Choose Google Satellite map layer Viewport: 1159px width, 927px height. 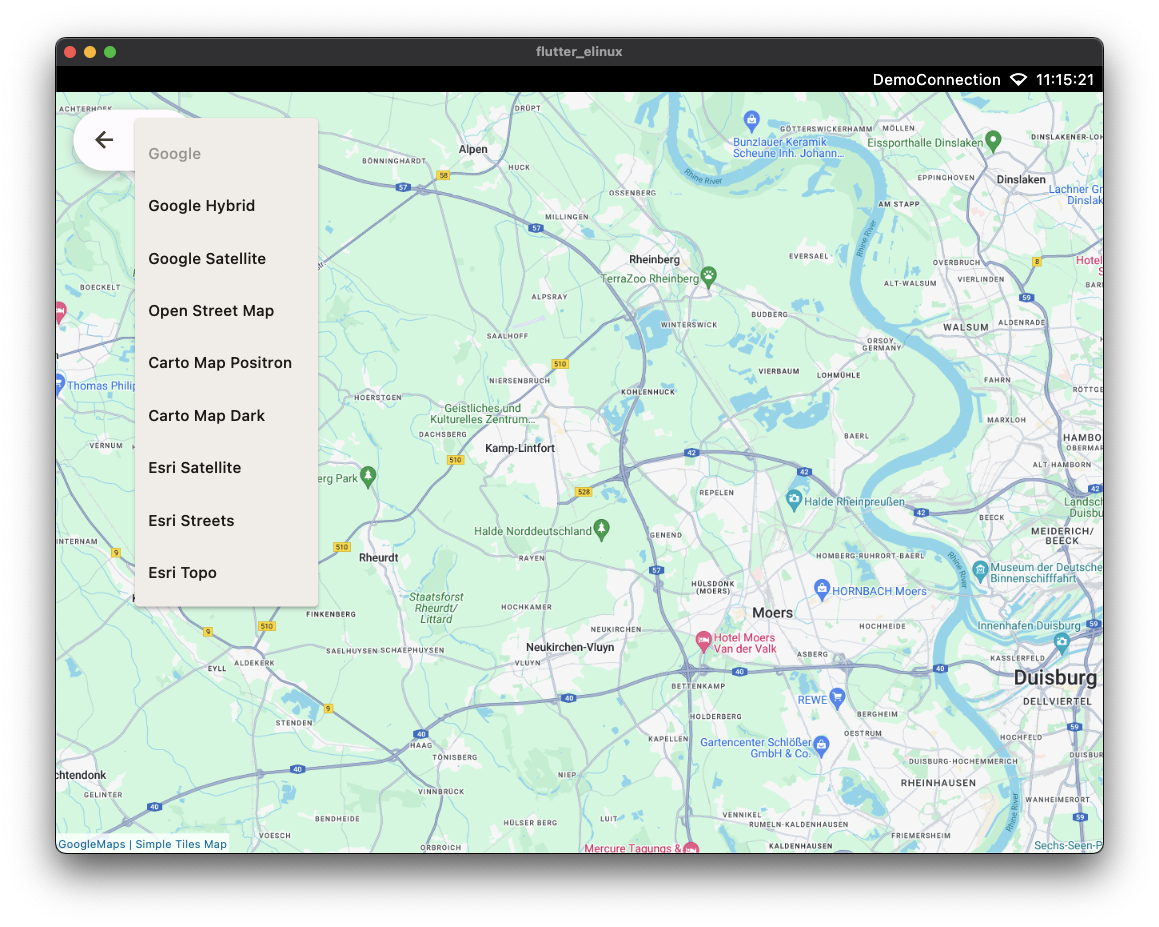click(226, 259)
